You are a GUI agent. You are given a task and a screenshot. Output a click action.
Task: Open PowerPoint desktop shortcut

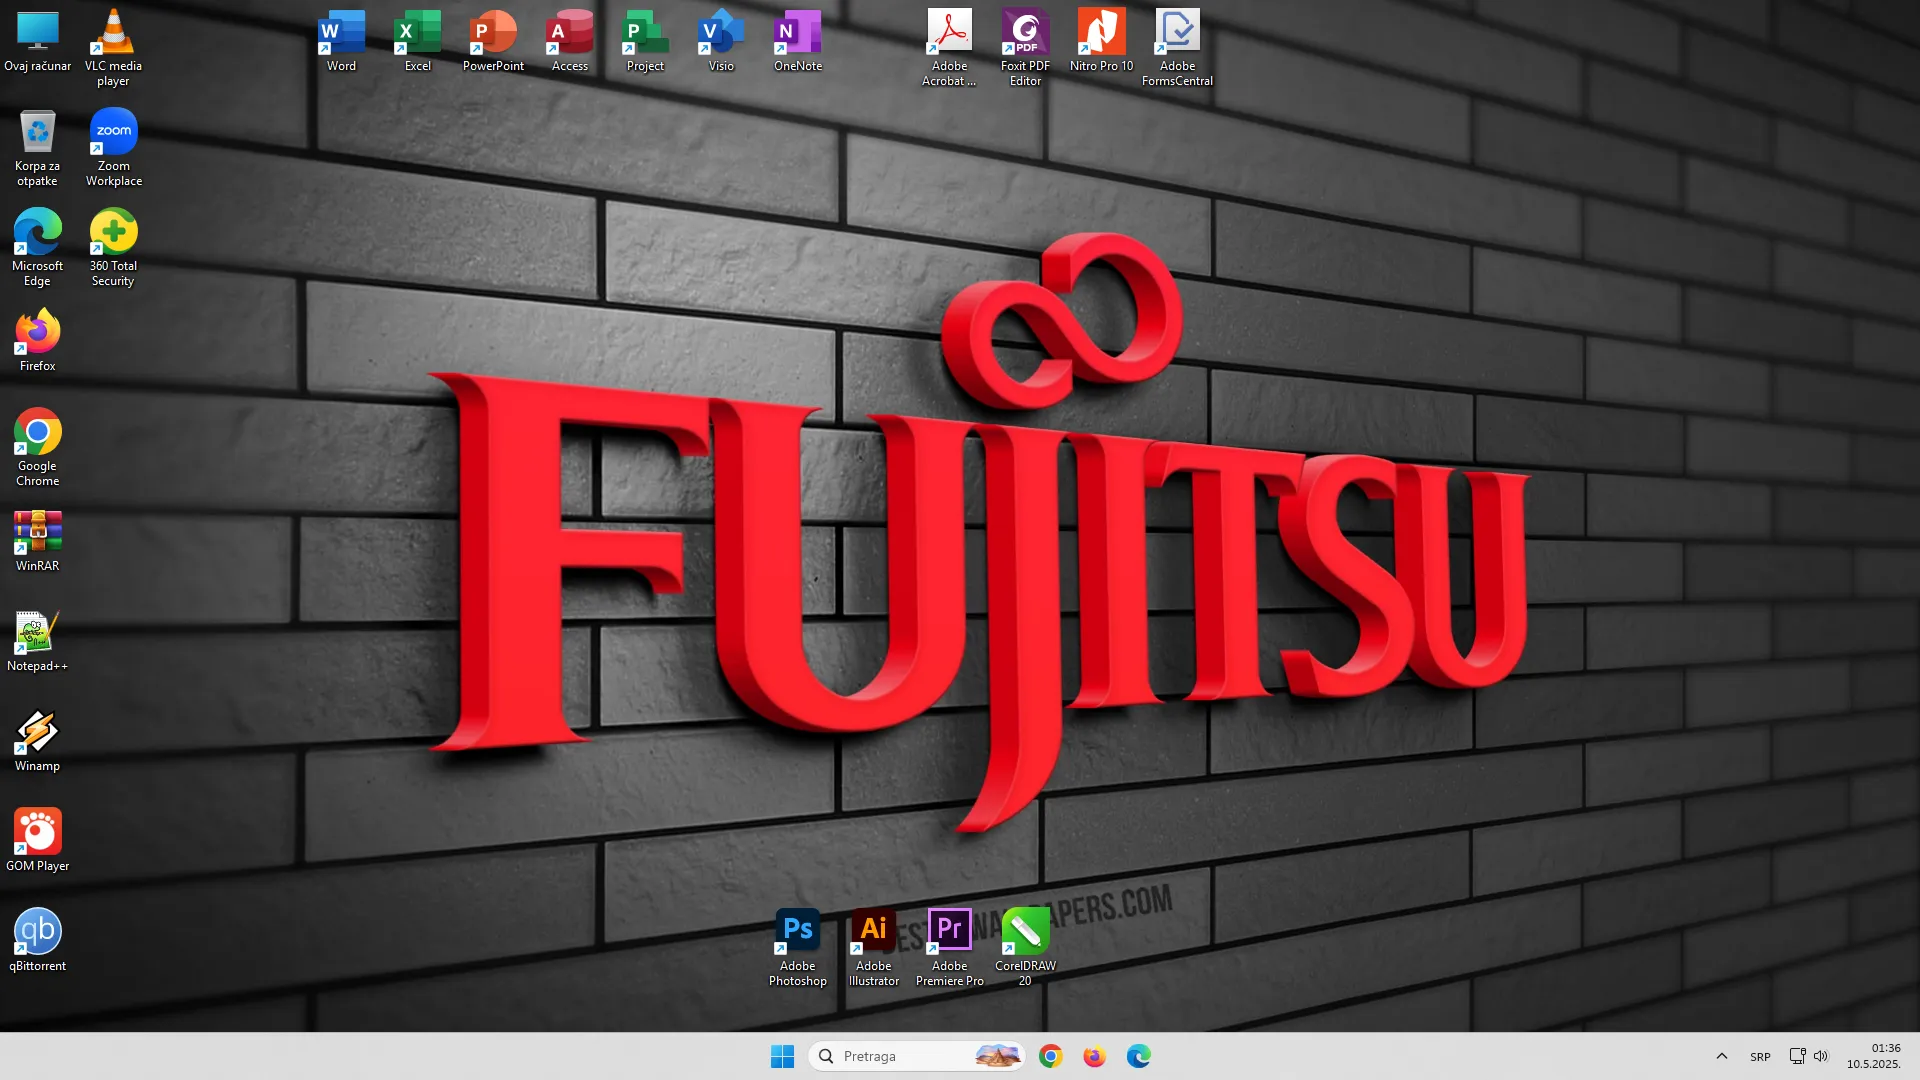[493, 40]
